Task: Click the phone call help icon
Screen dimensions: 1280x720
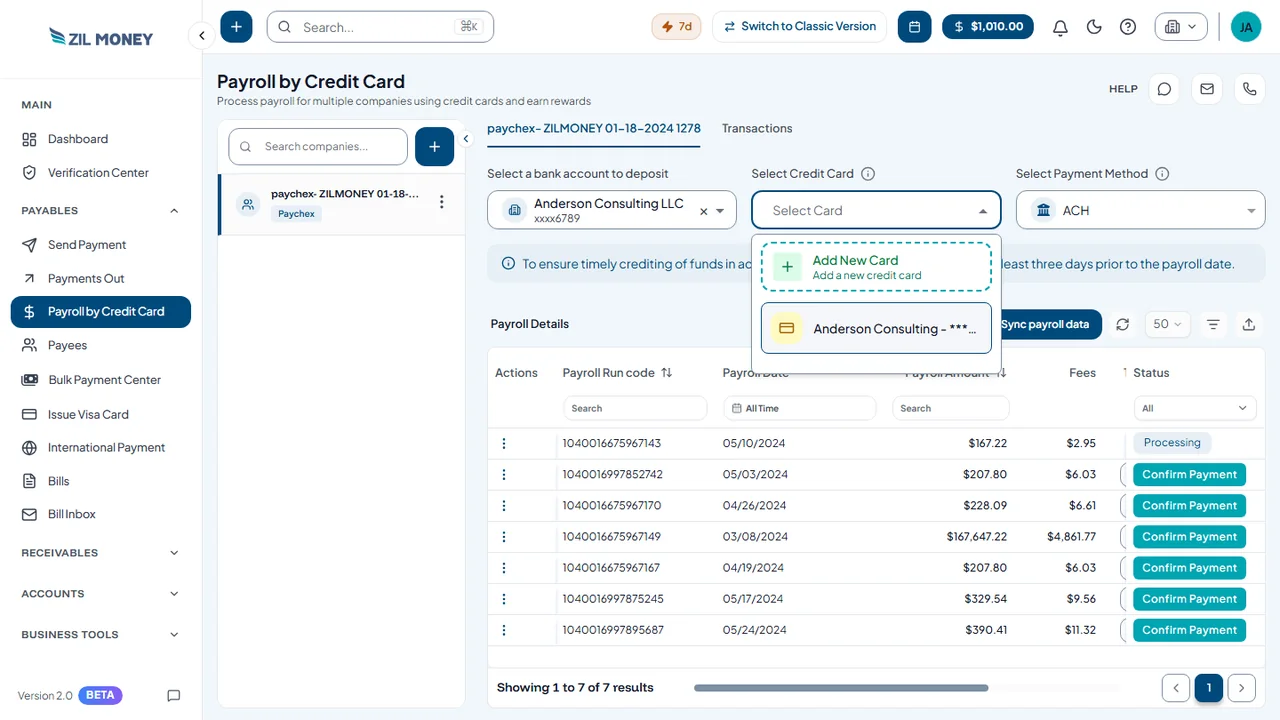Action: (x=1250, y=89)
